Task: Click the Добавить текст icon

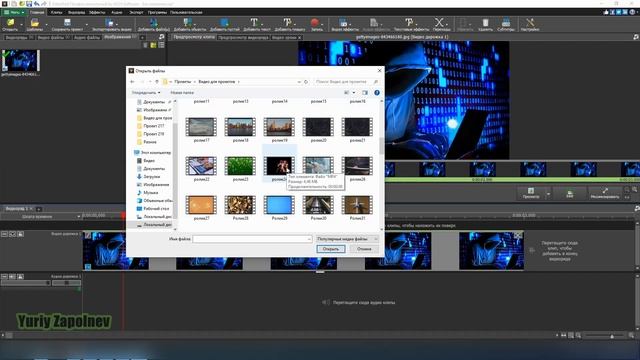Action: (257, 24)
